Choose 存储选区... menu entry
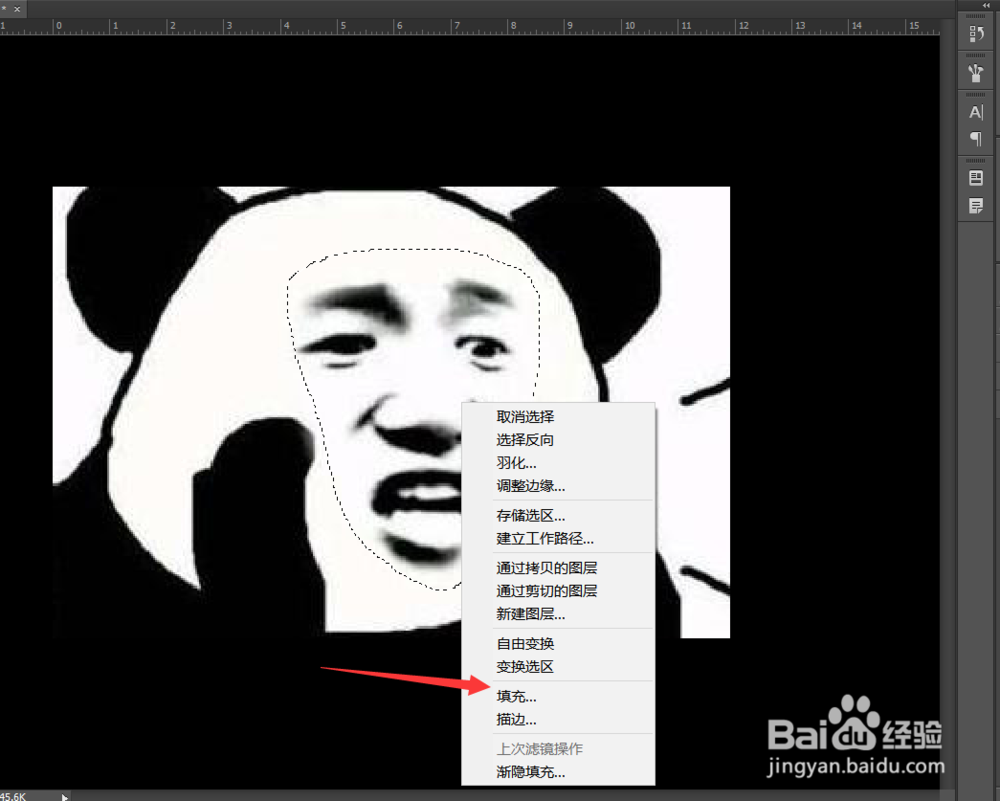Screen dimensions: 1000x801 [558, 515]
